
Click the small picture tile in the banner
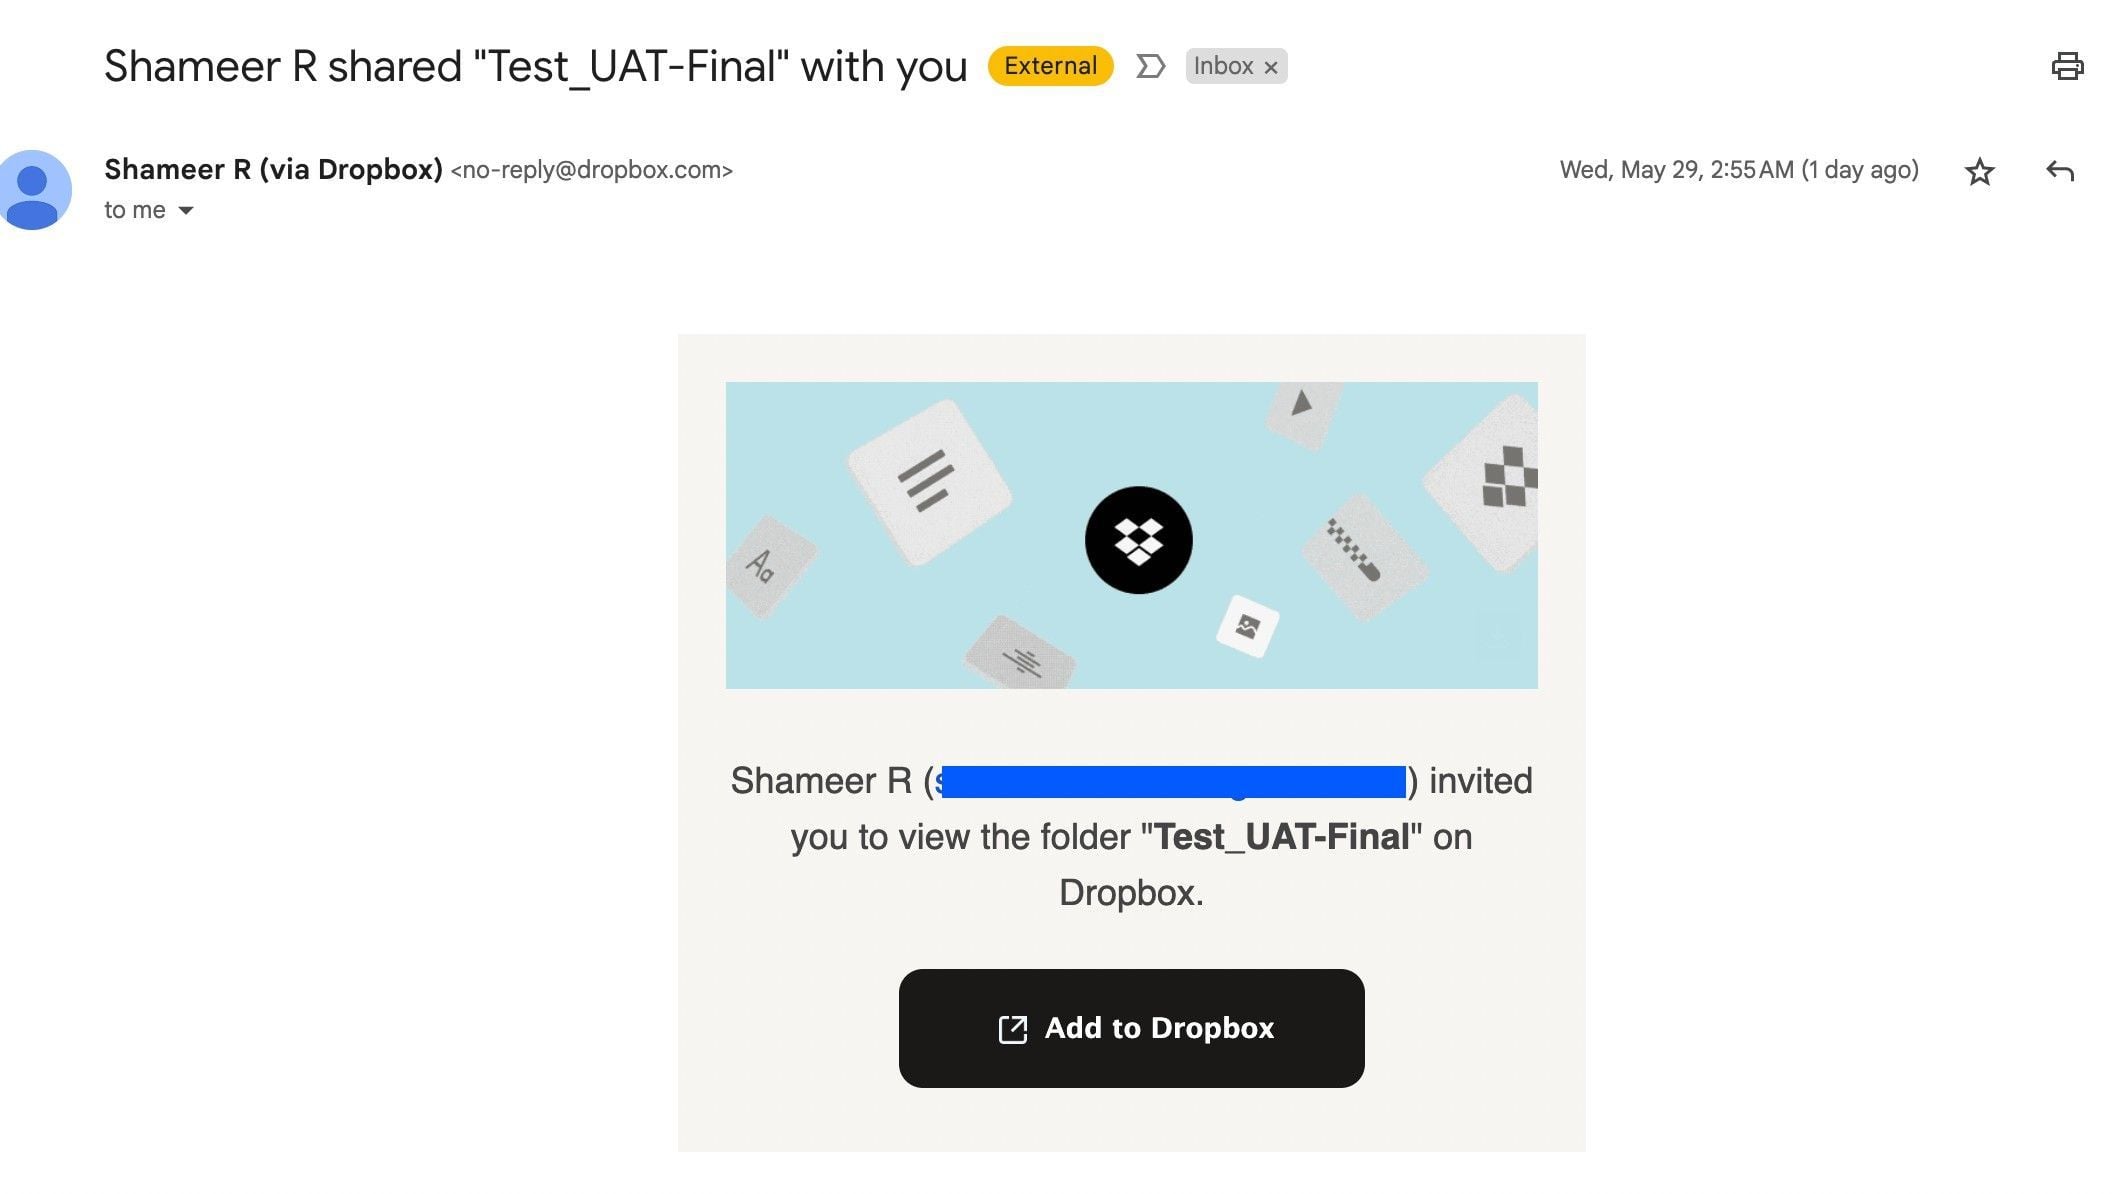pos(1247,626)
